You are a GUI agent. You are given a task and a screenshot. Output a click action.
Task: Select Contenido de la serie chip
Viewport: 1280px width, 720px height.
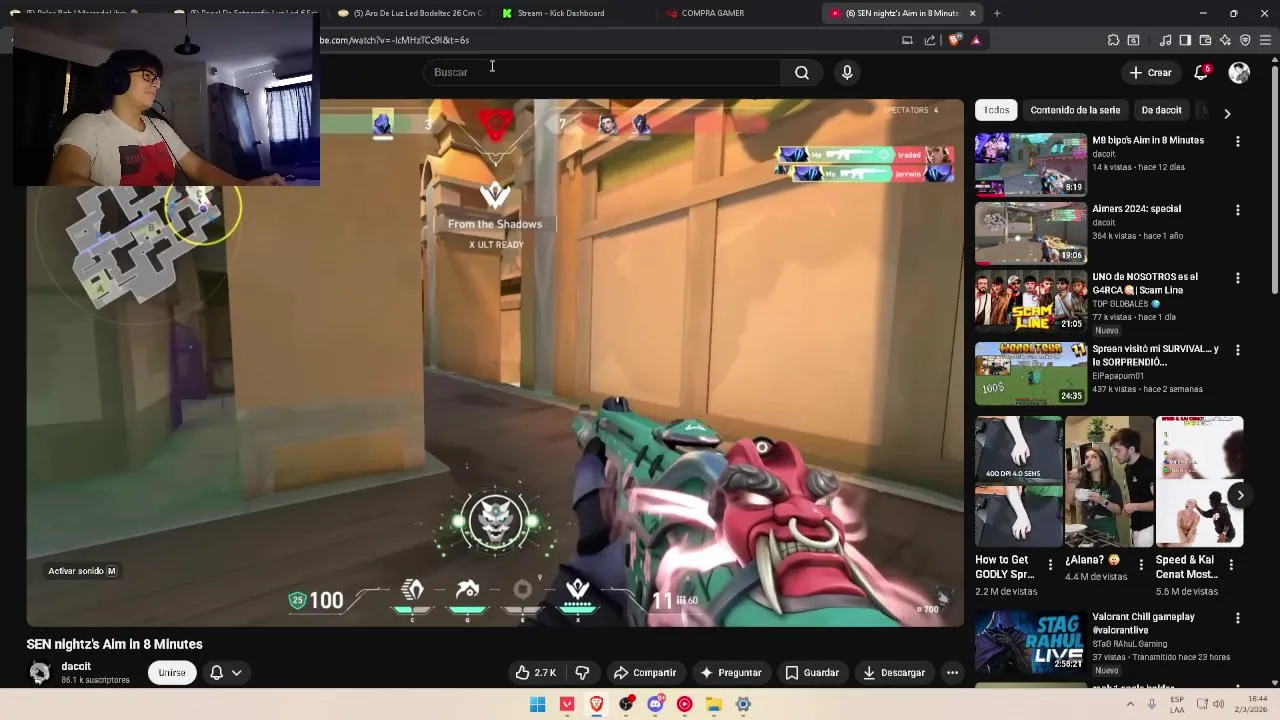pos(1075,110)
